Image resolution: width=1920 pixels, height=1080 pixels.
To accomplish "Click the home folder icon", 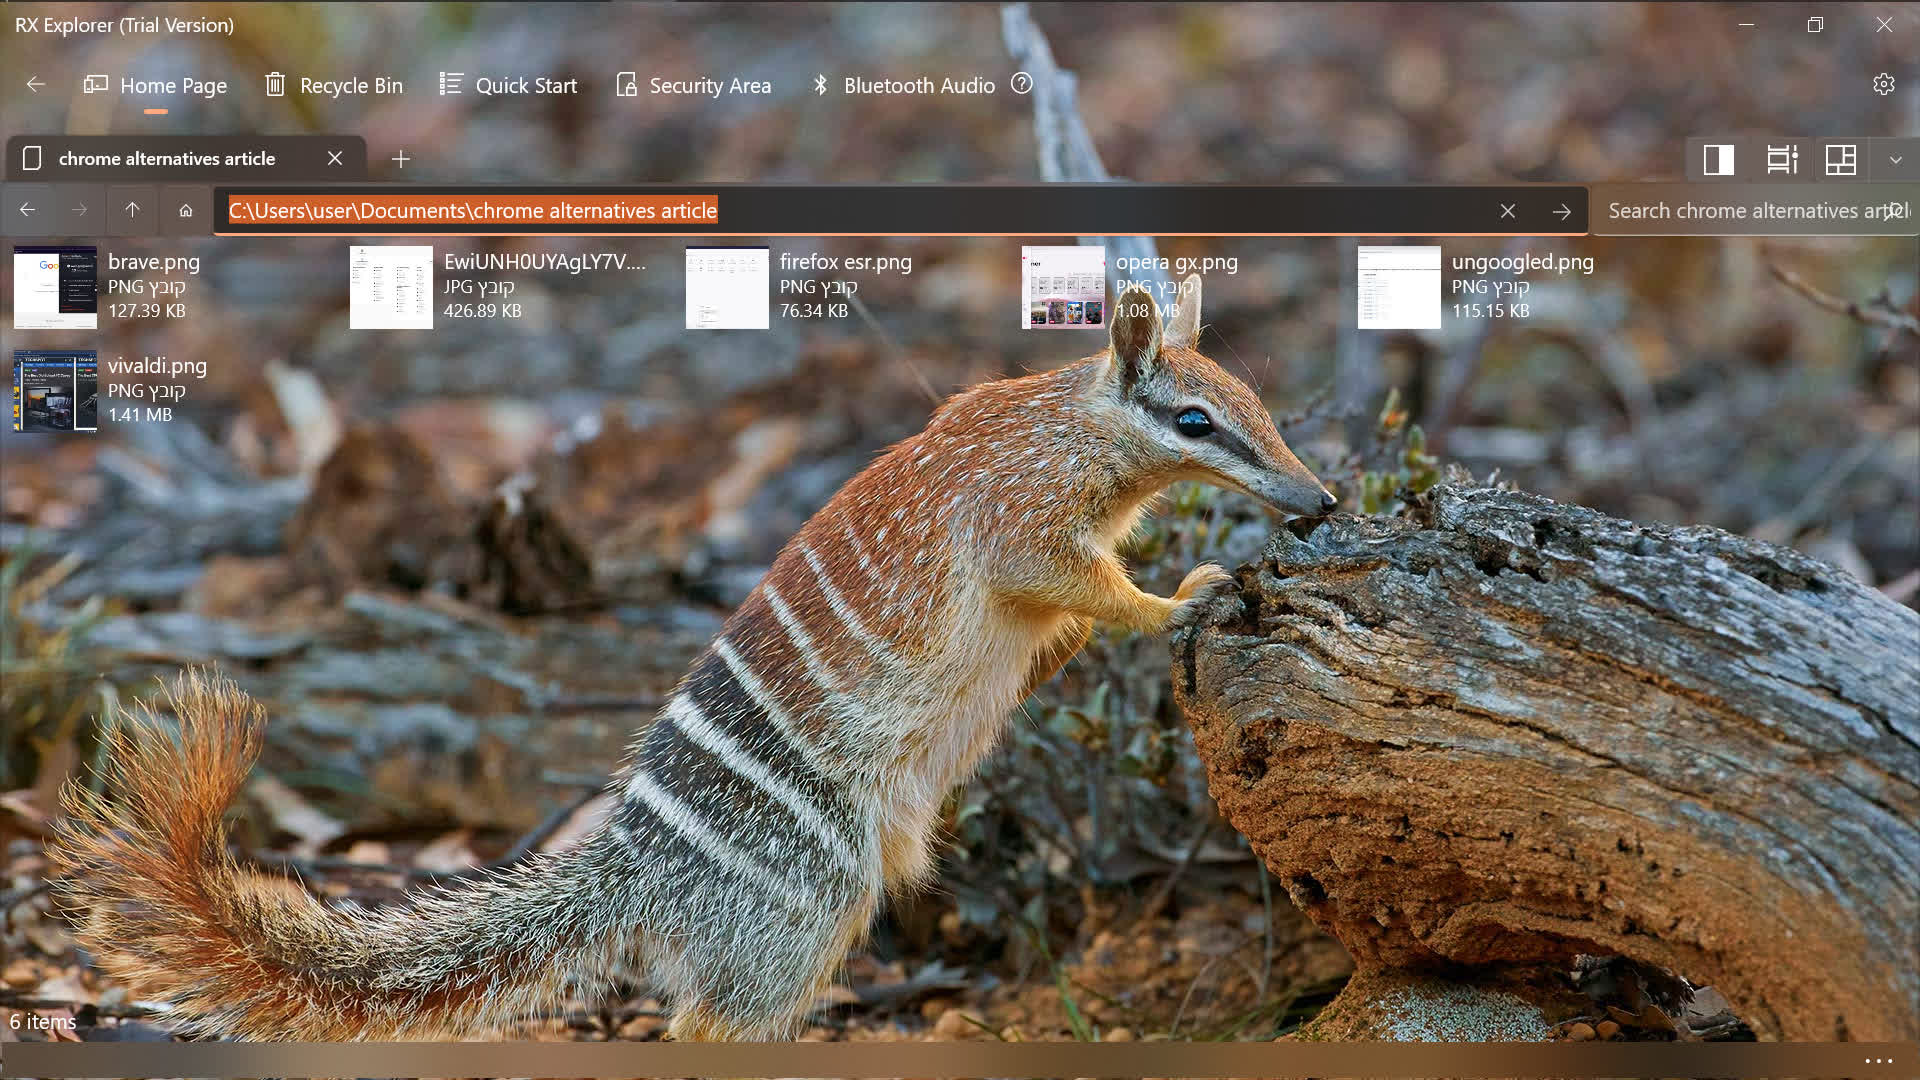I will [186, 210].
